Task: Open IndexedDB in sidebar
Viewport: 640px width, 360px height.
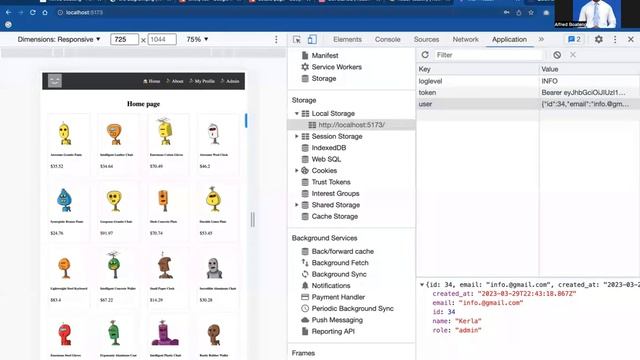Action: [x=329, y=148]
